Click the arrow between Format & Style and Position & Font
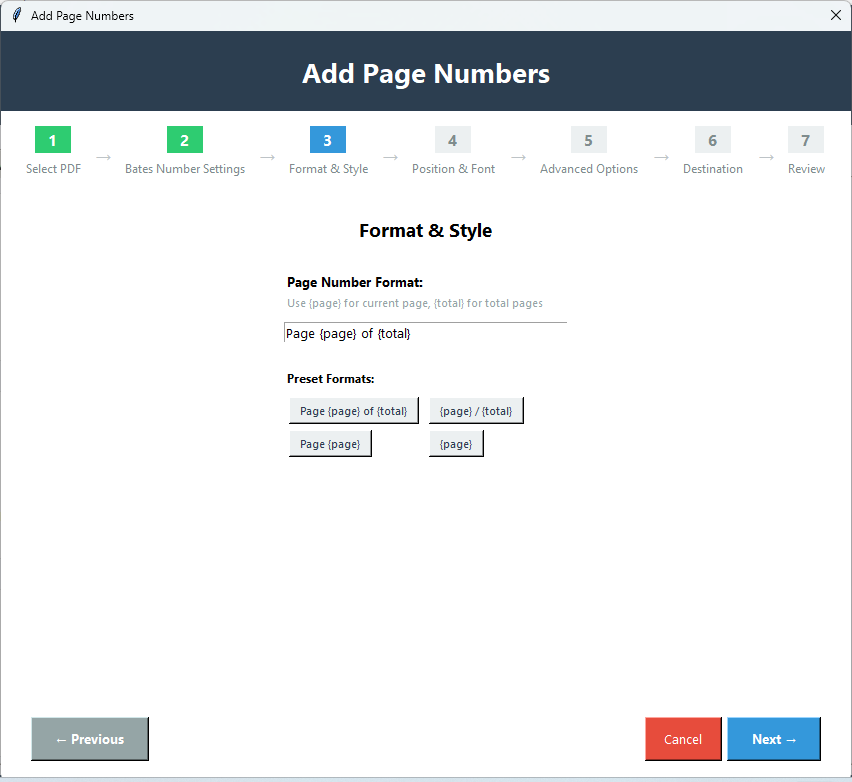This screenshot has height=782, width=852. point(390,157)
